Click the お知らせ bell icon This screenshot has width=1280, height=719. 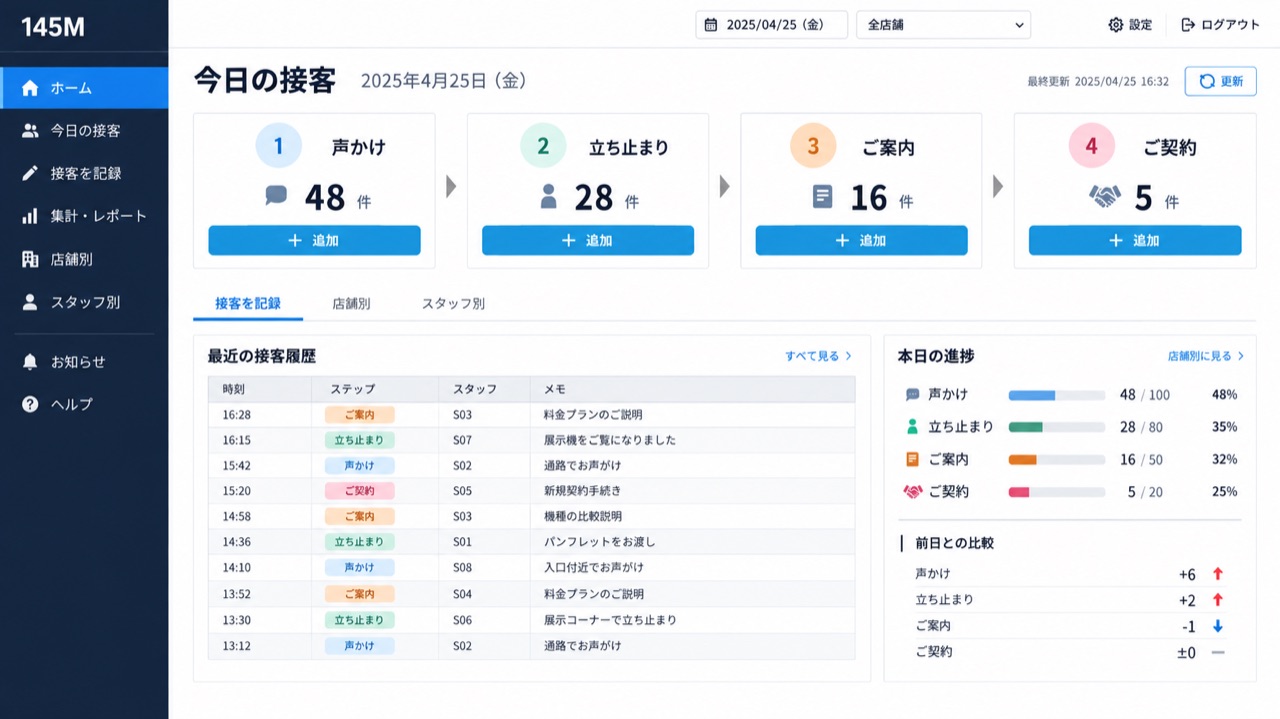[x=30, y=362]
